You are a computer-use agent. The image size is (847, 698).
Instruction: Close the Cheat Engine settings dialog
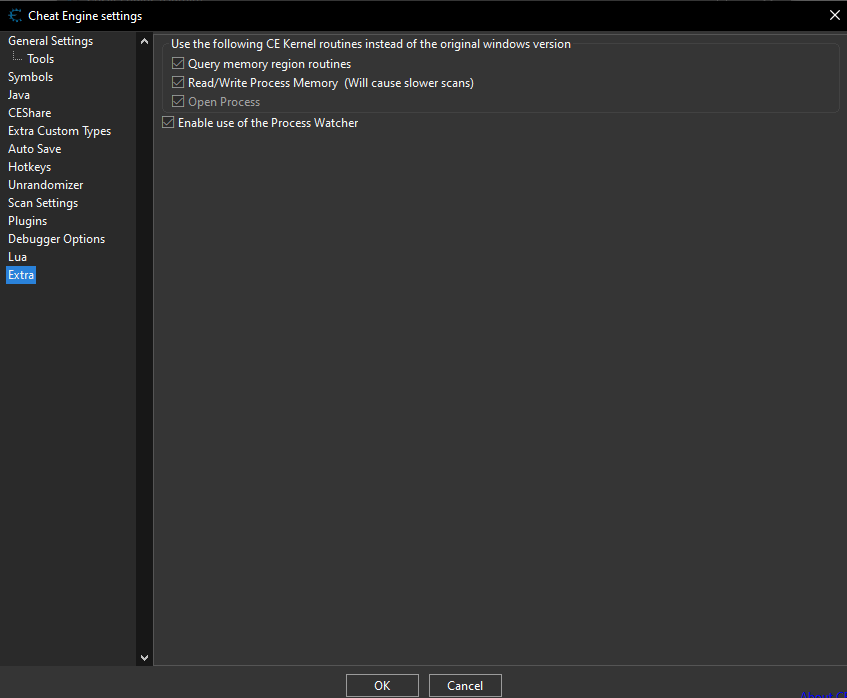[x=834, y=15]
